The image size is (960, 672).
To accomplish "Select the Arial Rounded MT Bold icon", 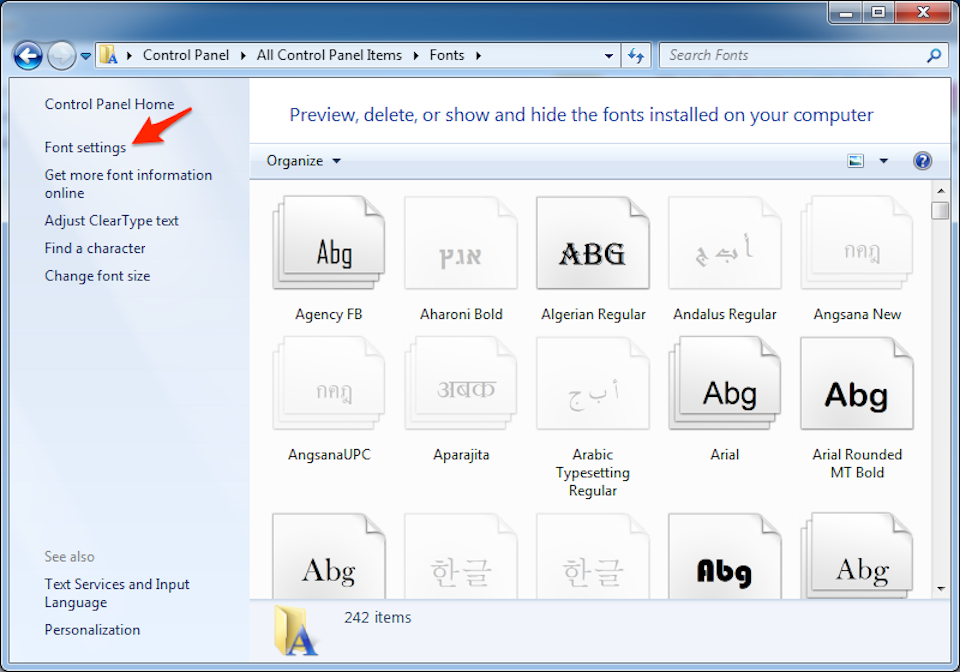I will coord(857,383).
